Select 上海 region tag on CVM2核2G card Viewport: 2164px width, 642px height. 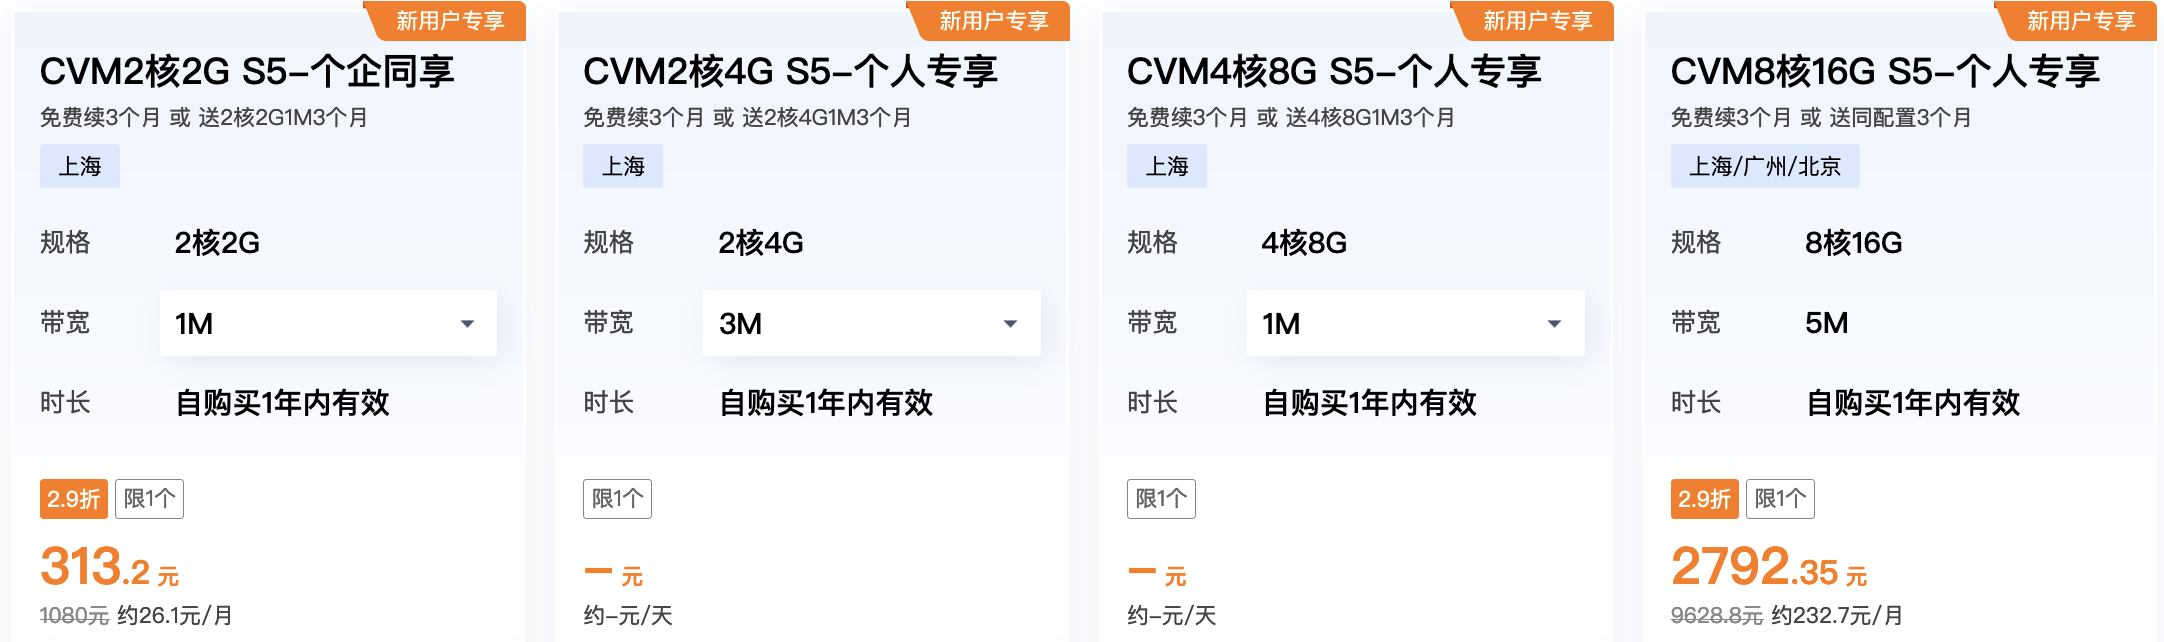[x=80, y=166]
